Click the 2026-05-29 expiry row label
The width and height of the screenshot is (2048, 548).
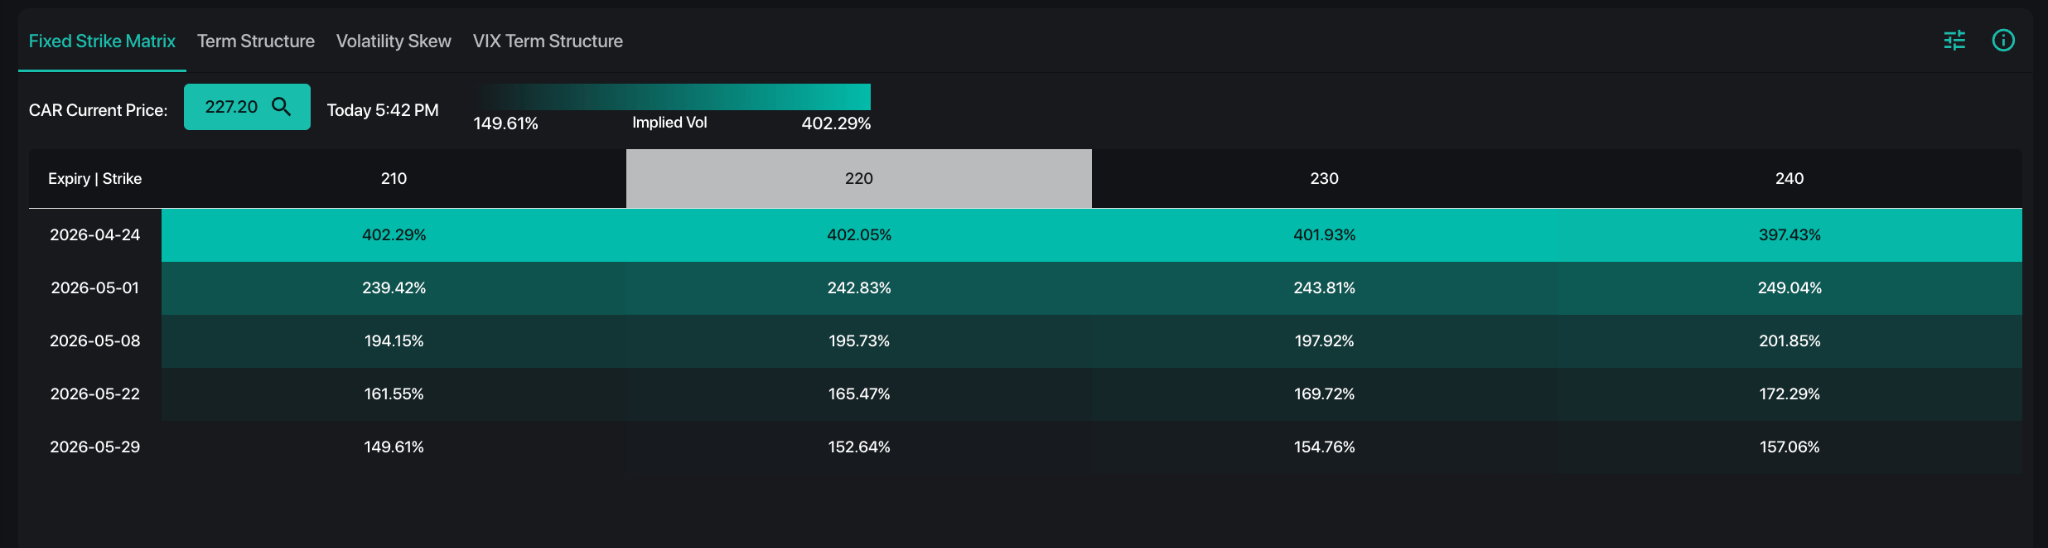pyautogui.click(x=95, y=447)
